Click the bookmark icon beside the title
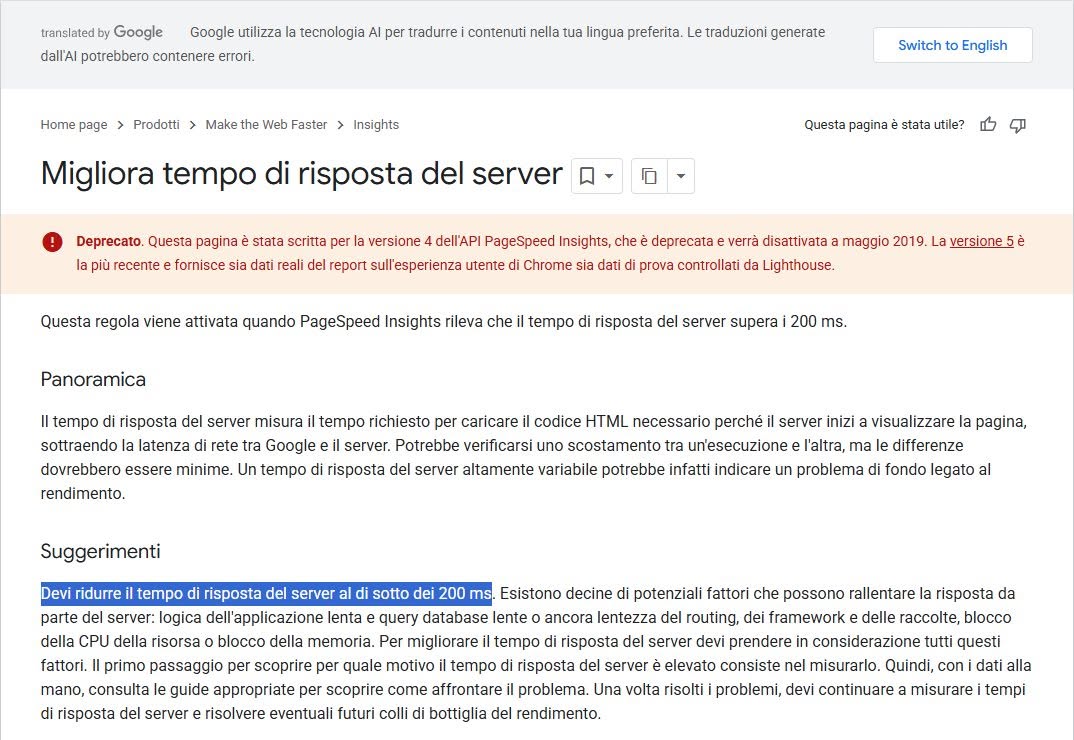The image size is (1074, 740). tap(587, 176)
